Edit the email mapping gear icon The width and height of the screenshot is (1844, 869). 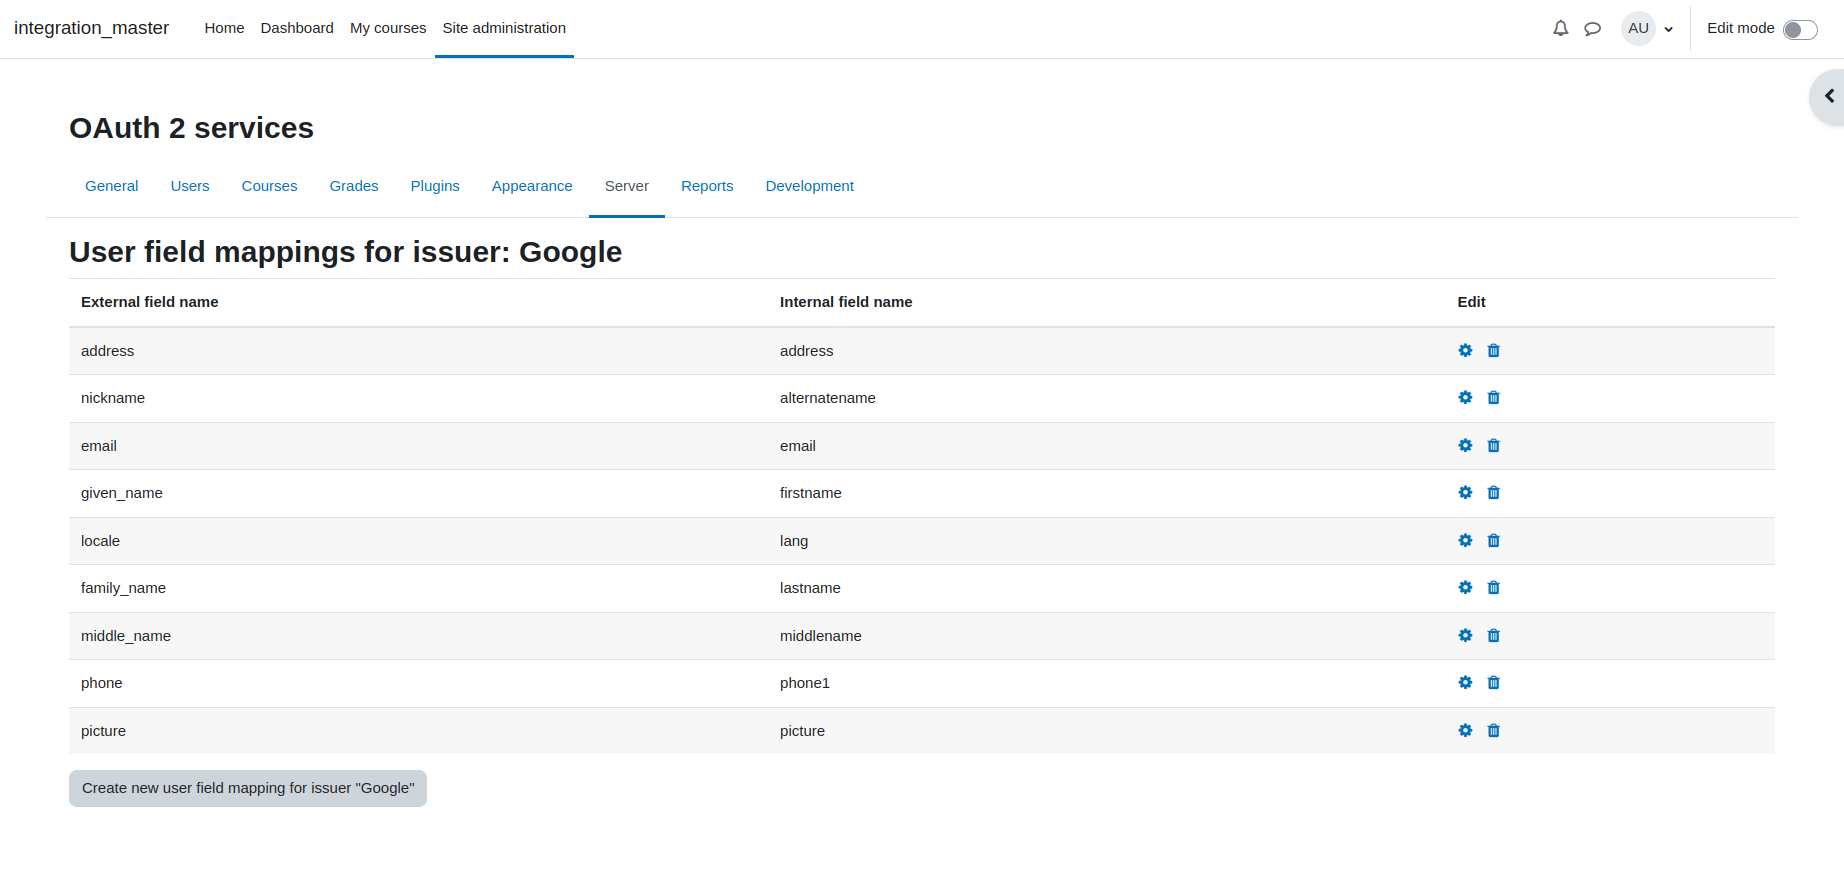click(x=1465, y=446)
